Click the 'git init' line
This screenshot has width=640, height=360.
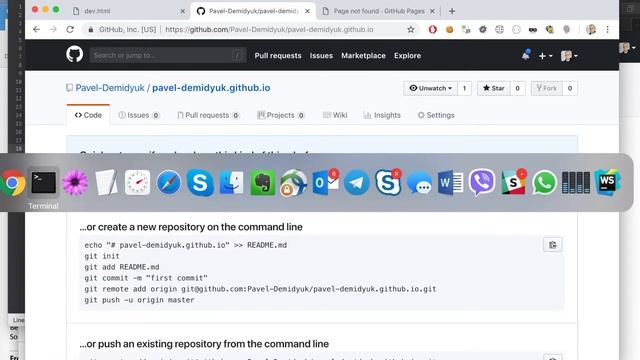pyautogui.click(x=102, y=256)
